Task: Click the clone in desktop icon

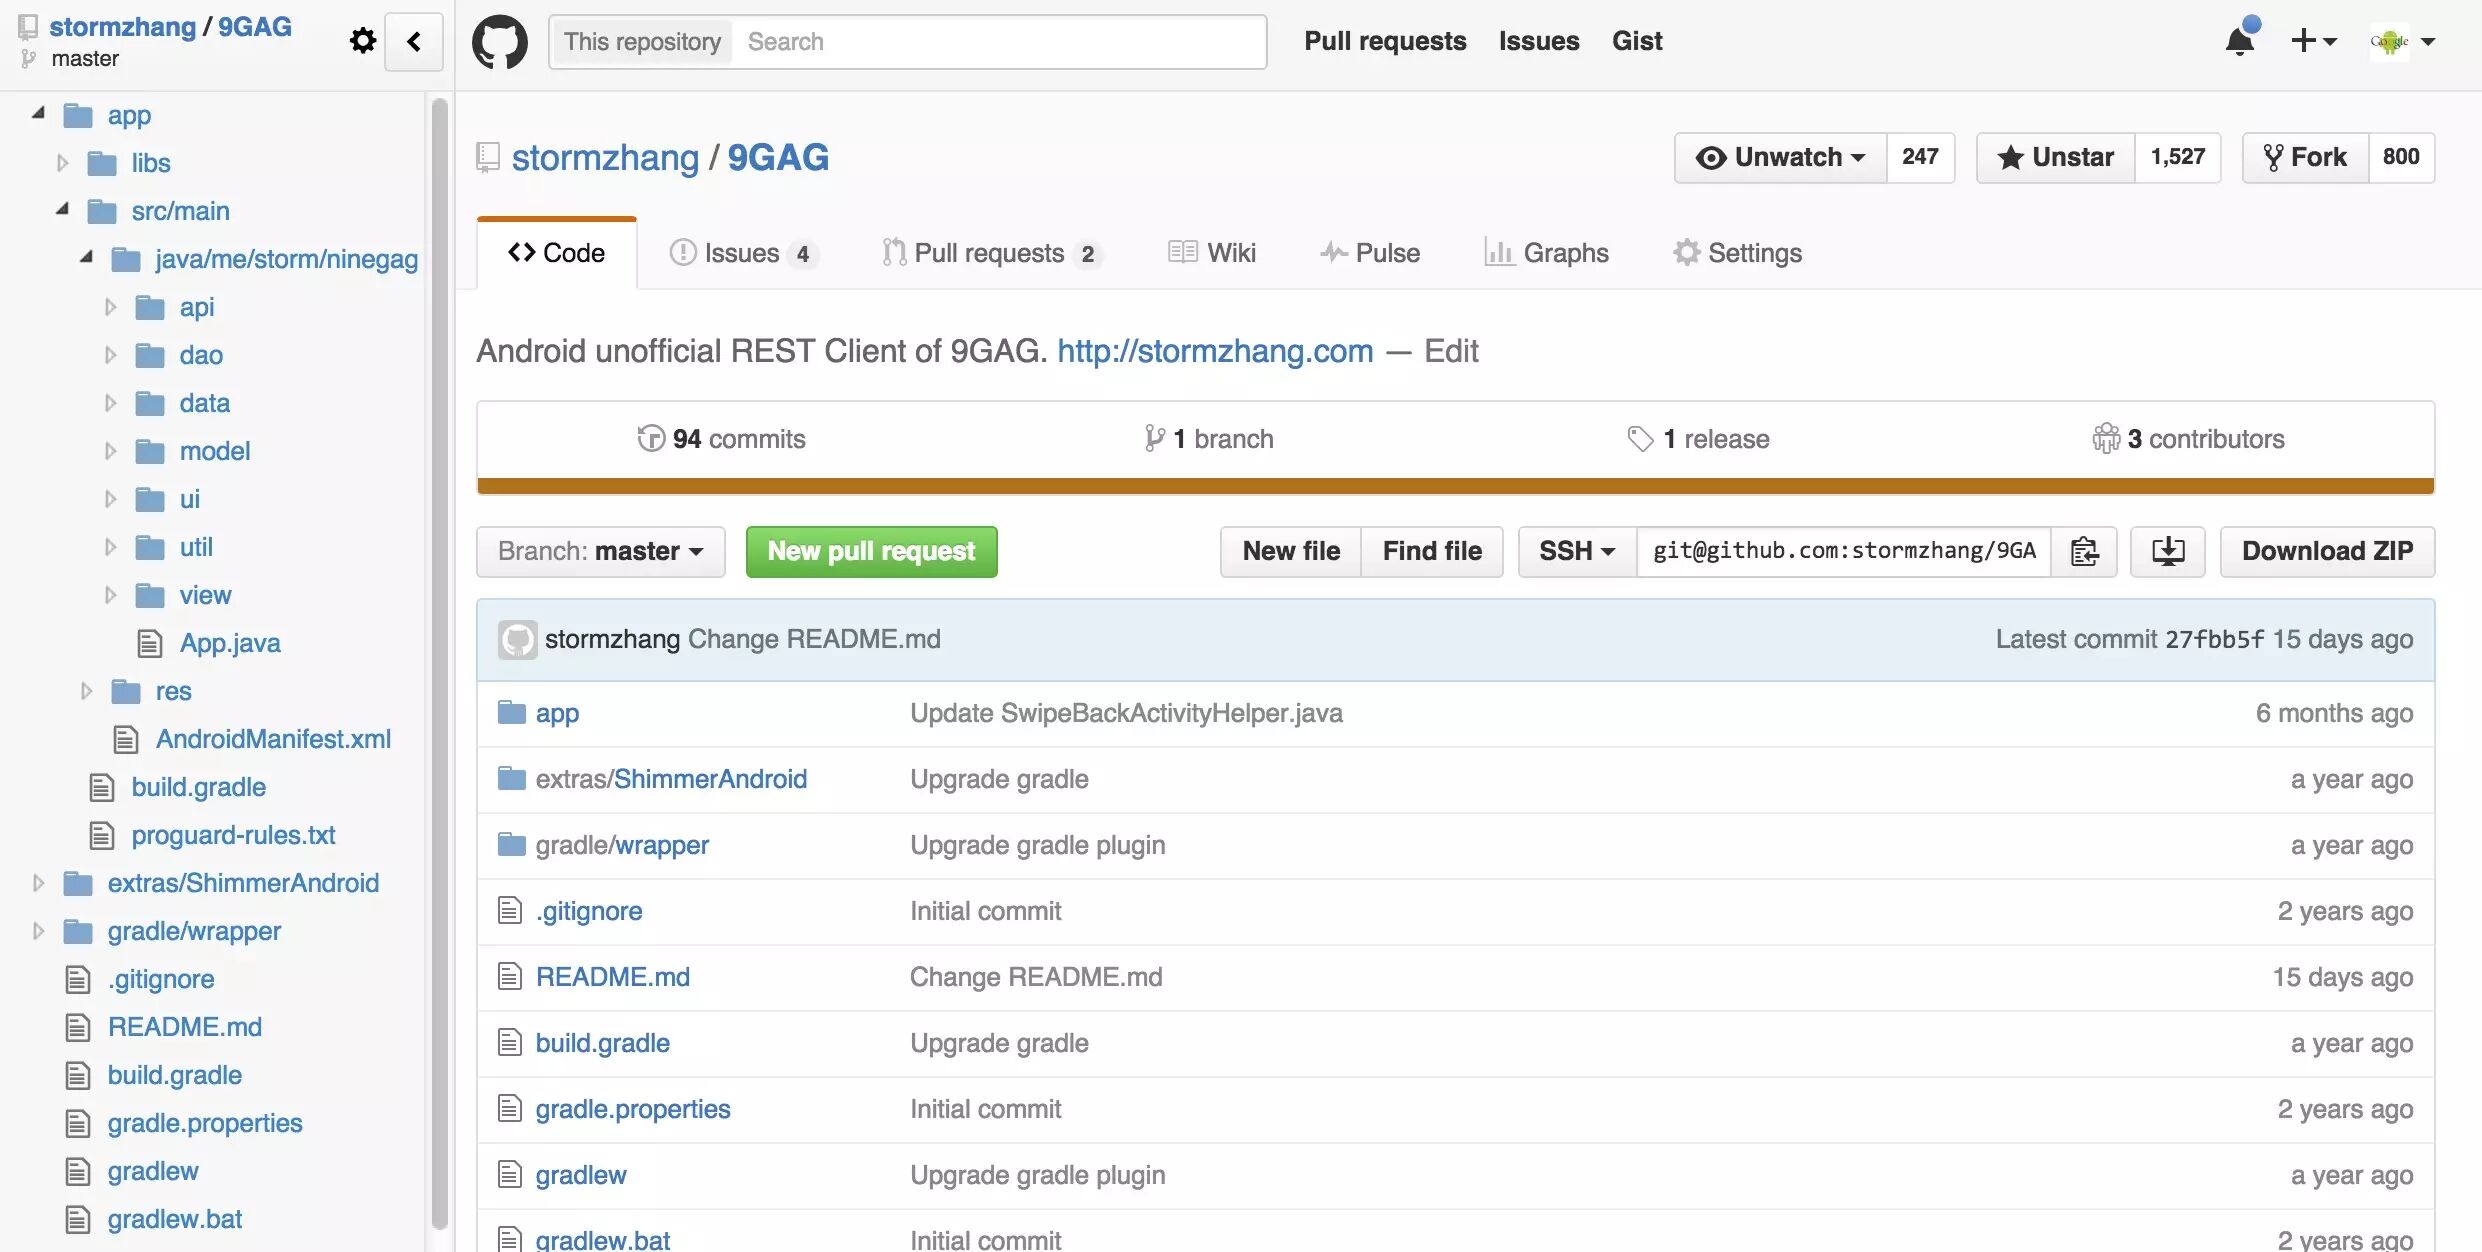Action: click(2168, 551)
